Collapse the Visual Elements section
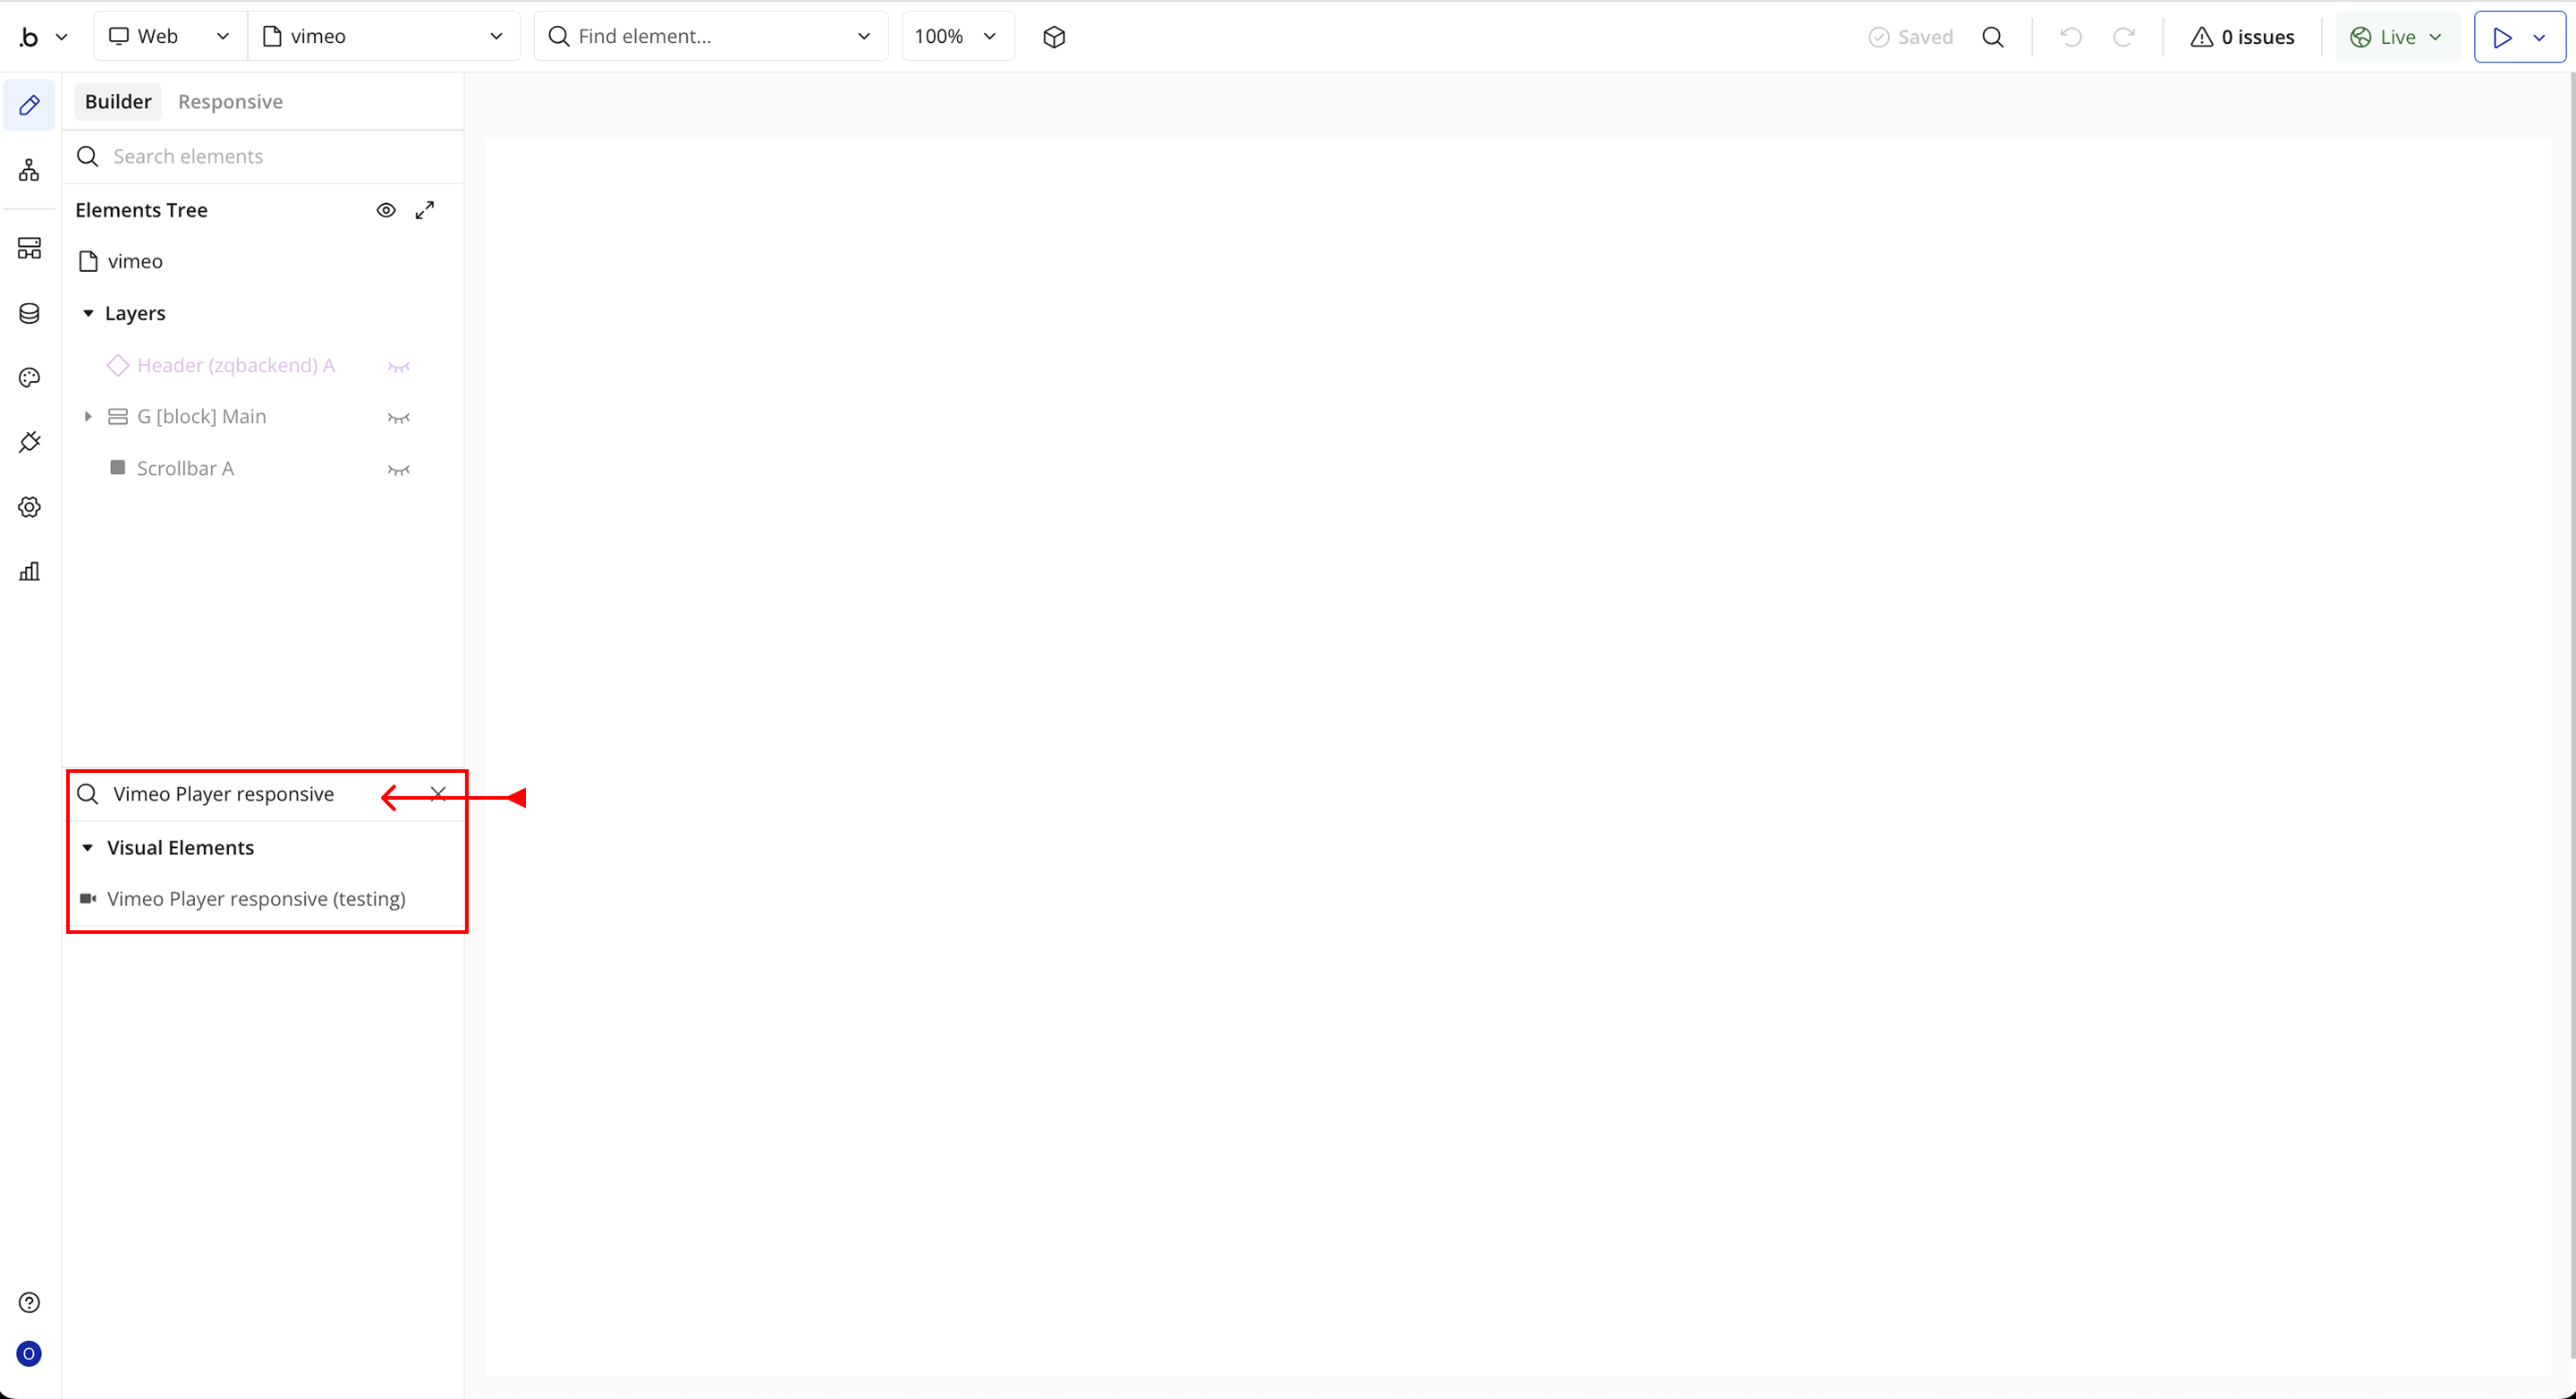The height and width of the screenshot is (1399, 2576). pos(88,848)
